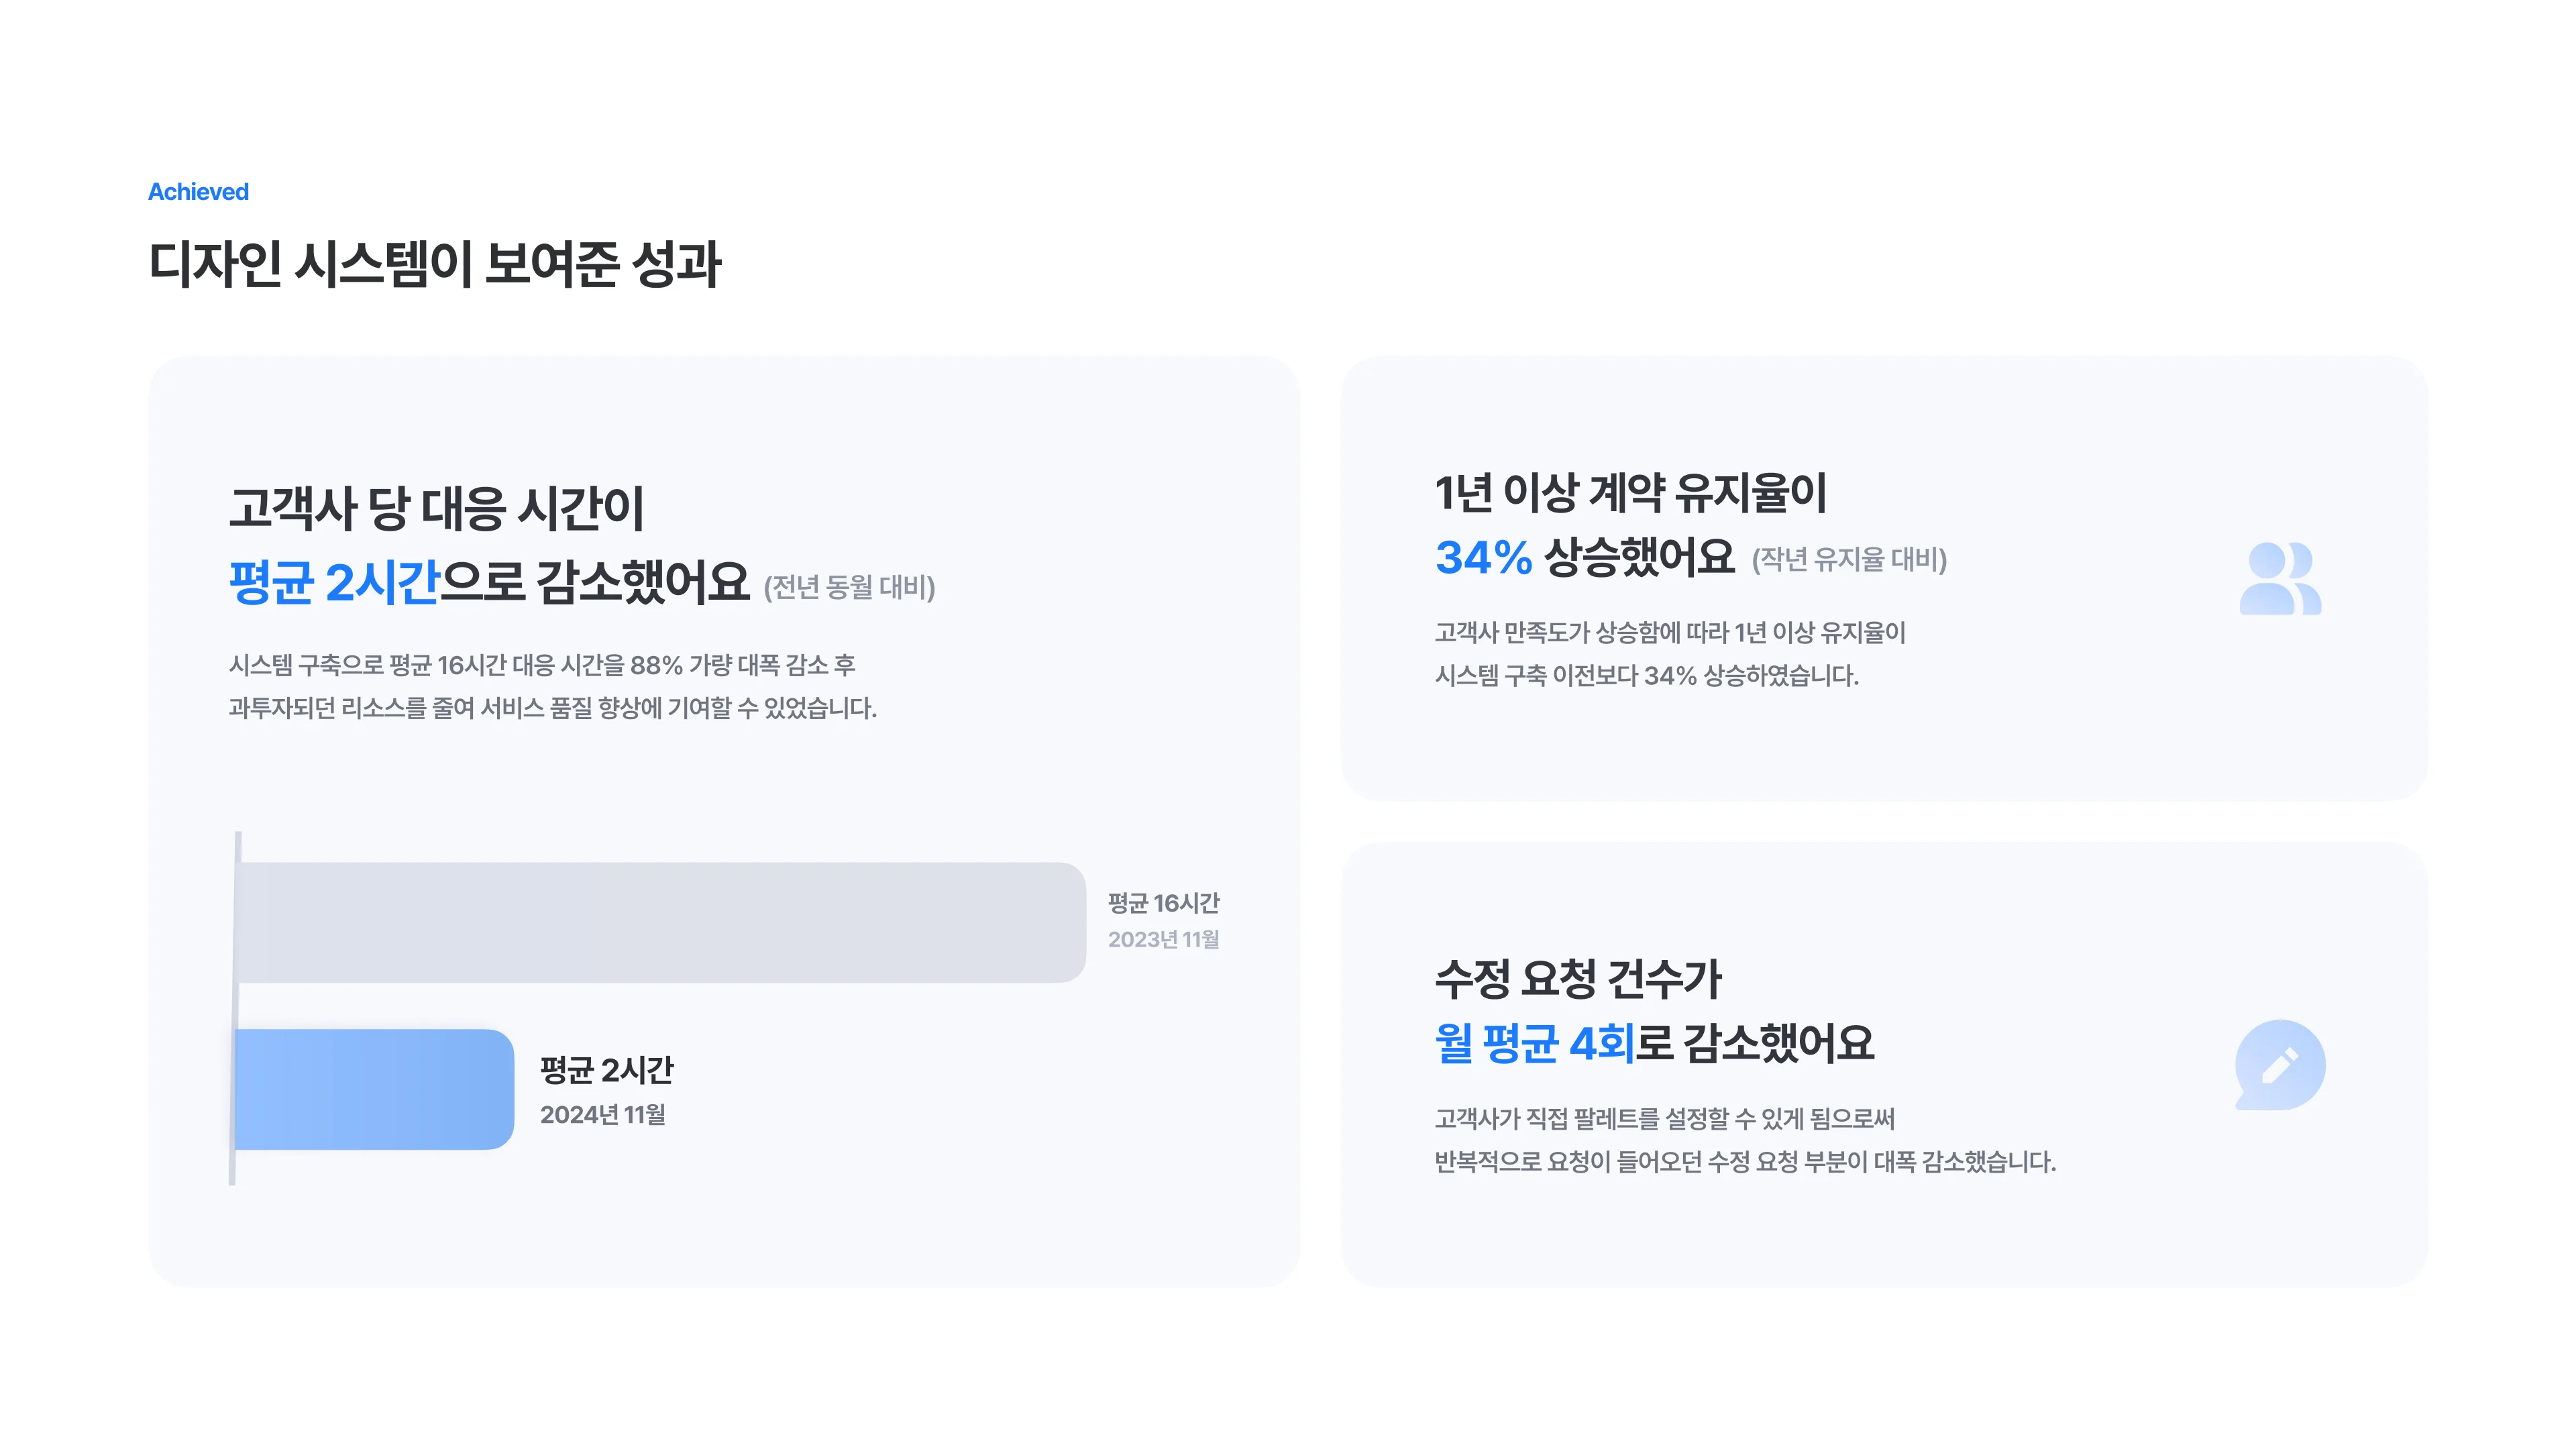
Task: Click the blue "평균 2시간" heading highlight
Action: (334, 582)
